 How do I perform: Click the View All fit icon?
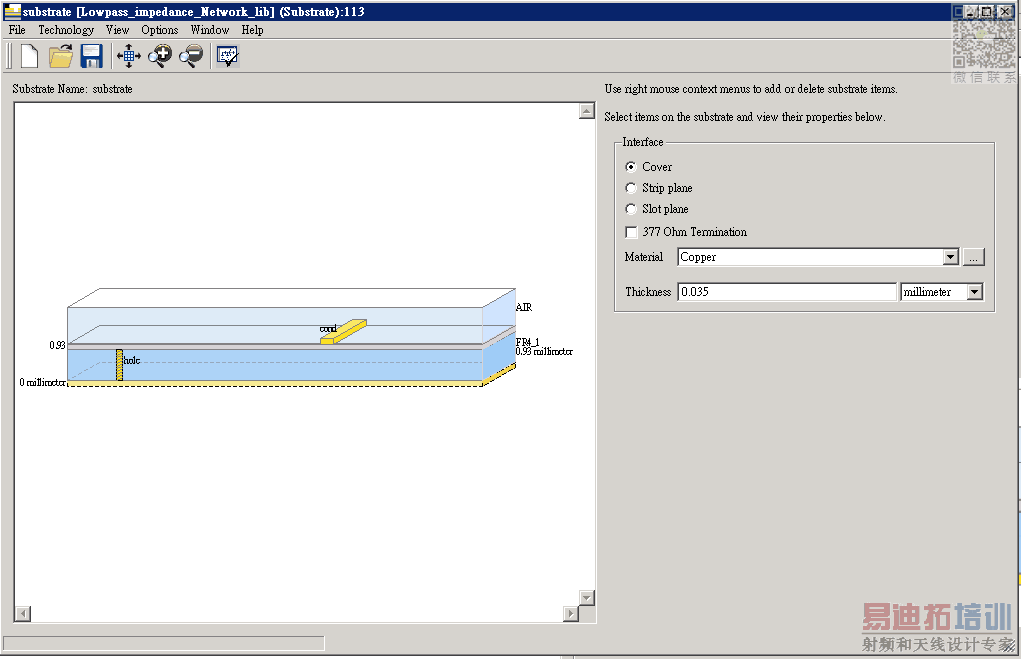pos(129,56)
